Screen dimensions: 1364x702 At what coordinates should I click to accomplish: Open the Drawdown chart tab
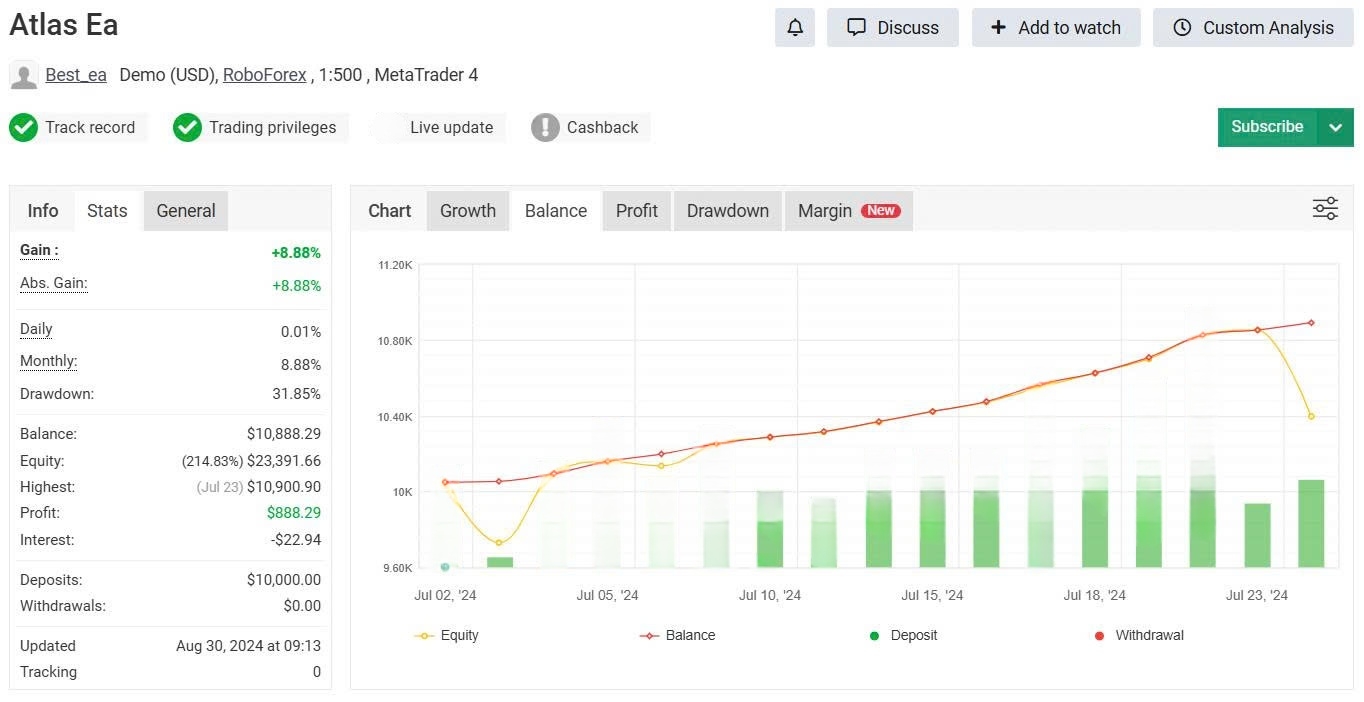727,211
